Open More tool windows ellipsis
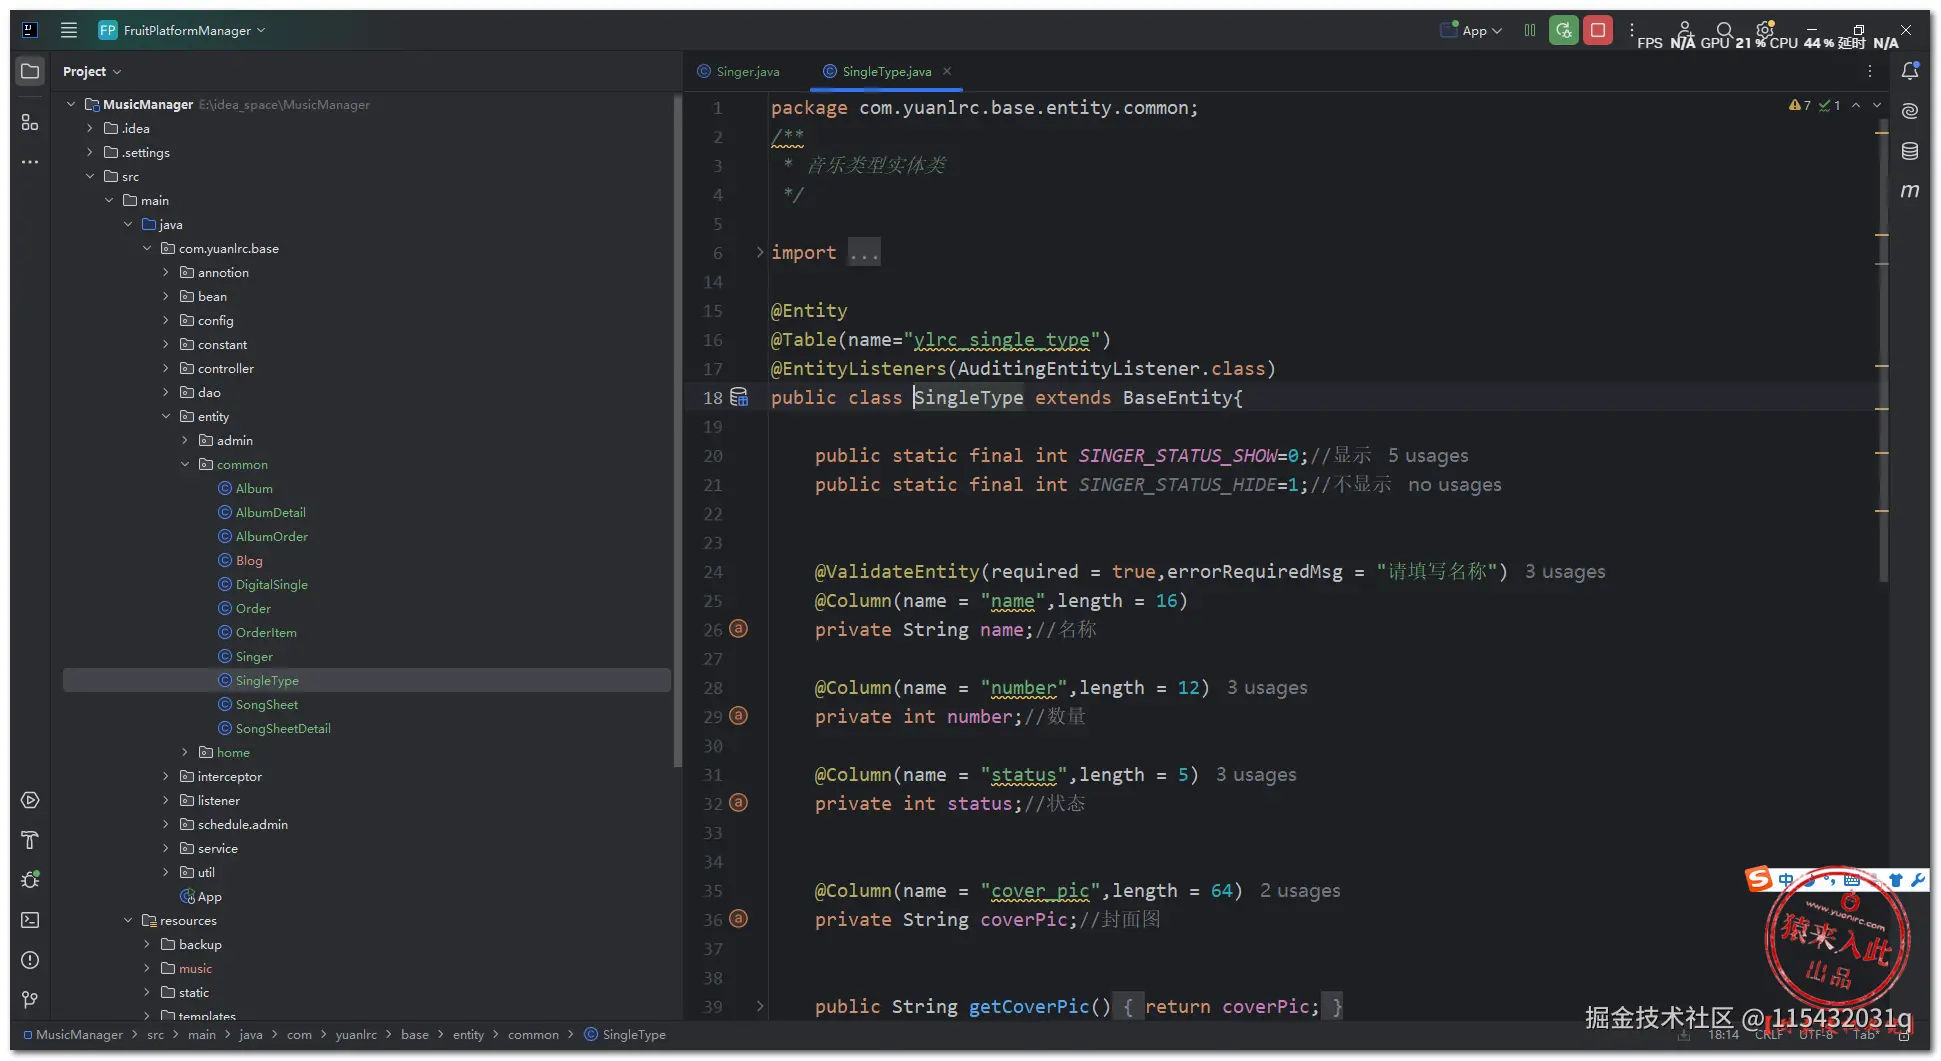The height and width of the screenshot is (1061, 1941). pos(30,161)
